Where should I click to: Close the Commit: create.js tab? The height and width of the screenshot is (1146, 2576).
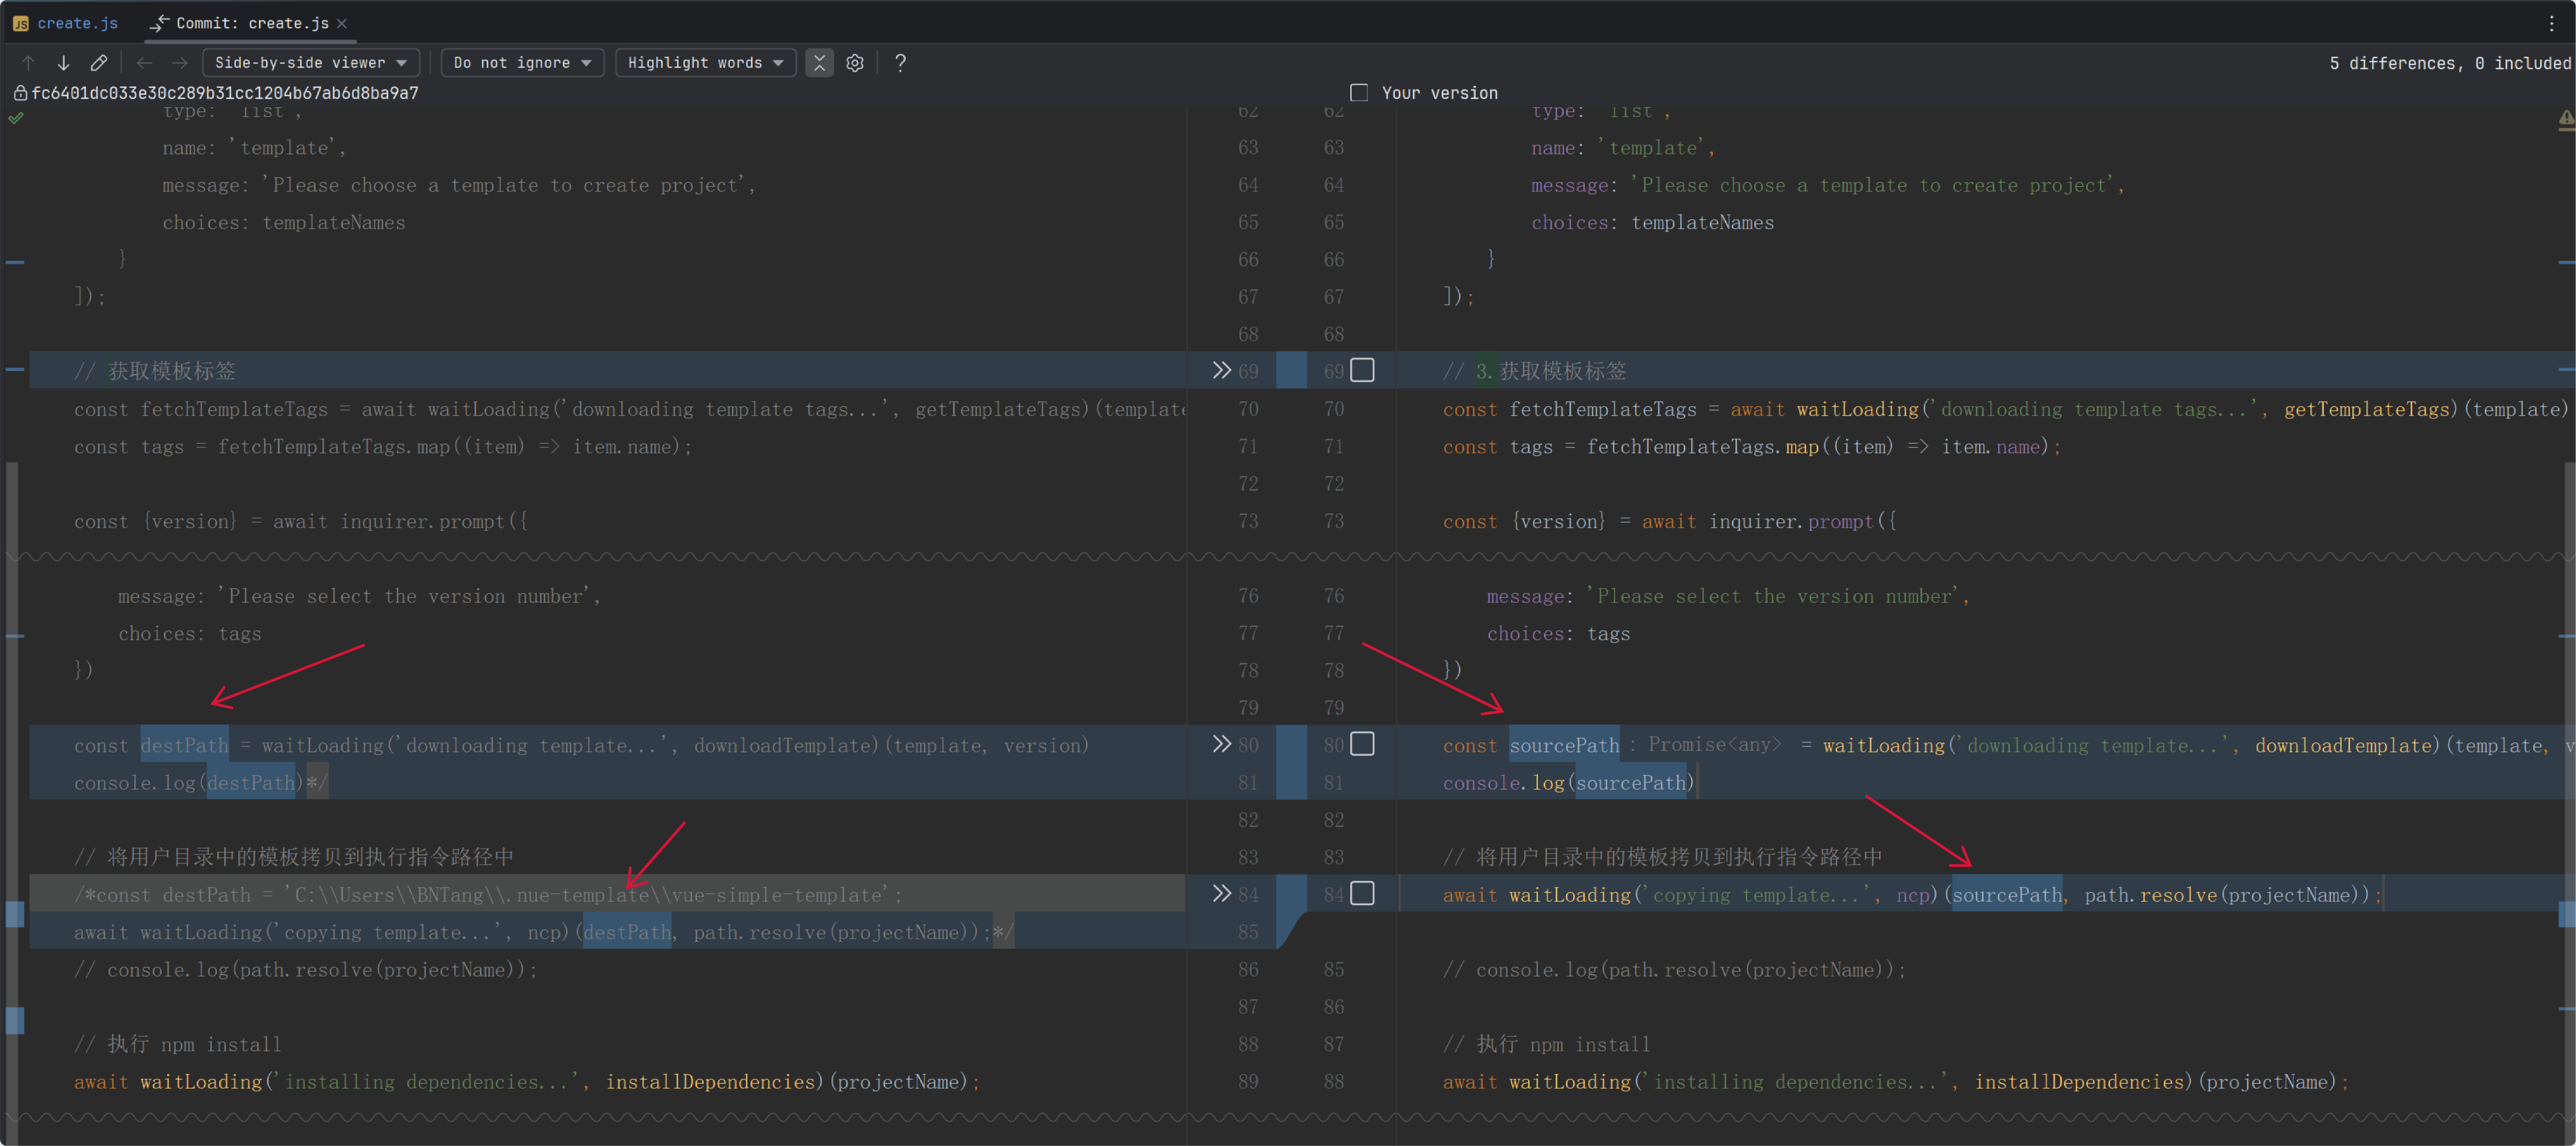coord(342,22)
